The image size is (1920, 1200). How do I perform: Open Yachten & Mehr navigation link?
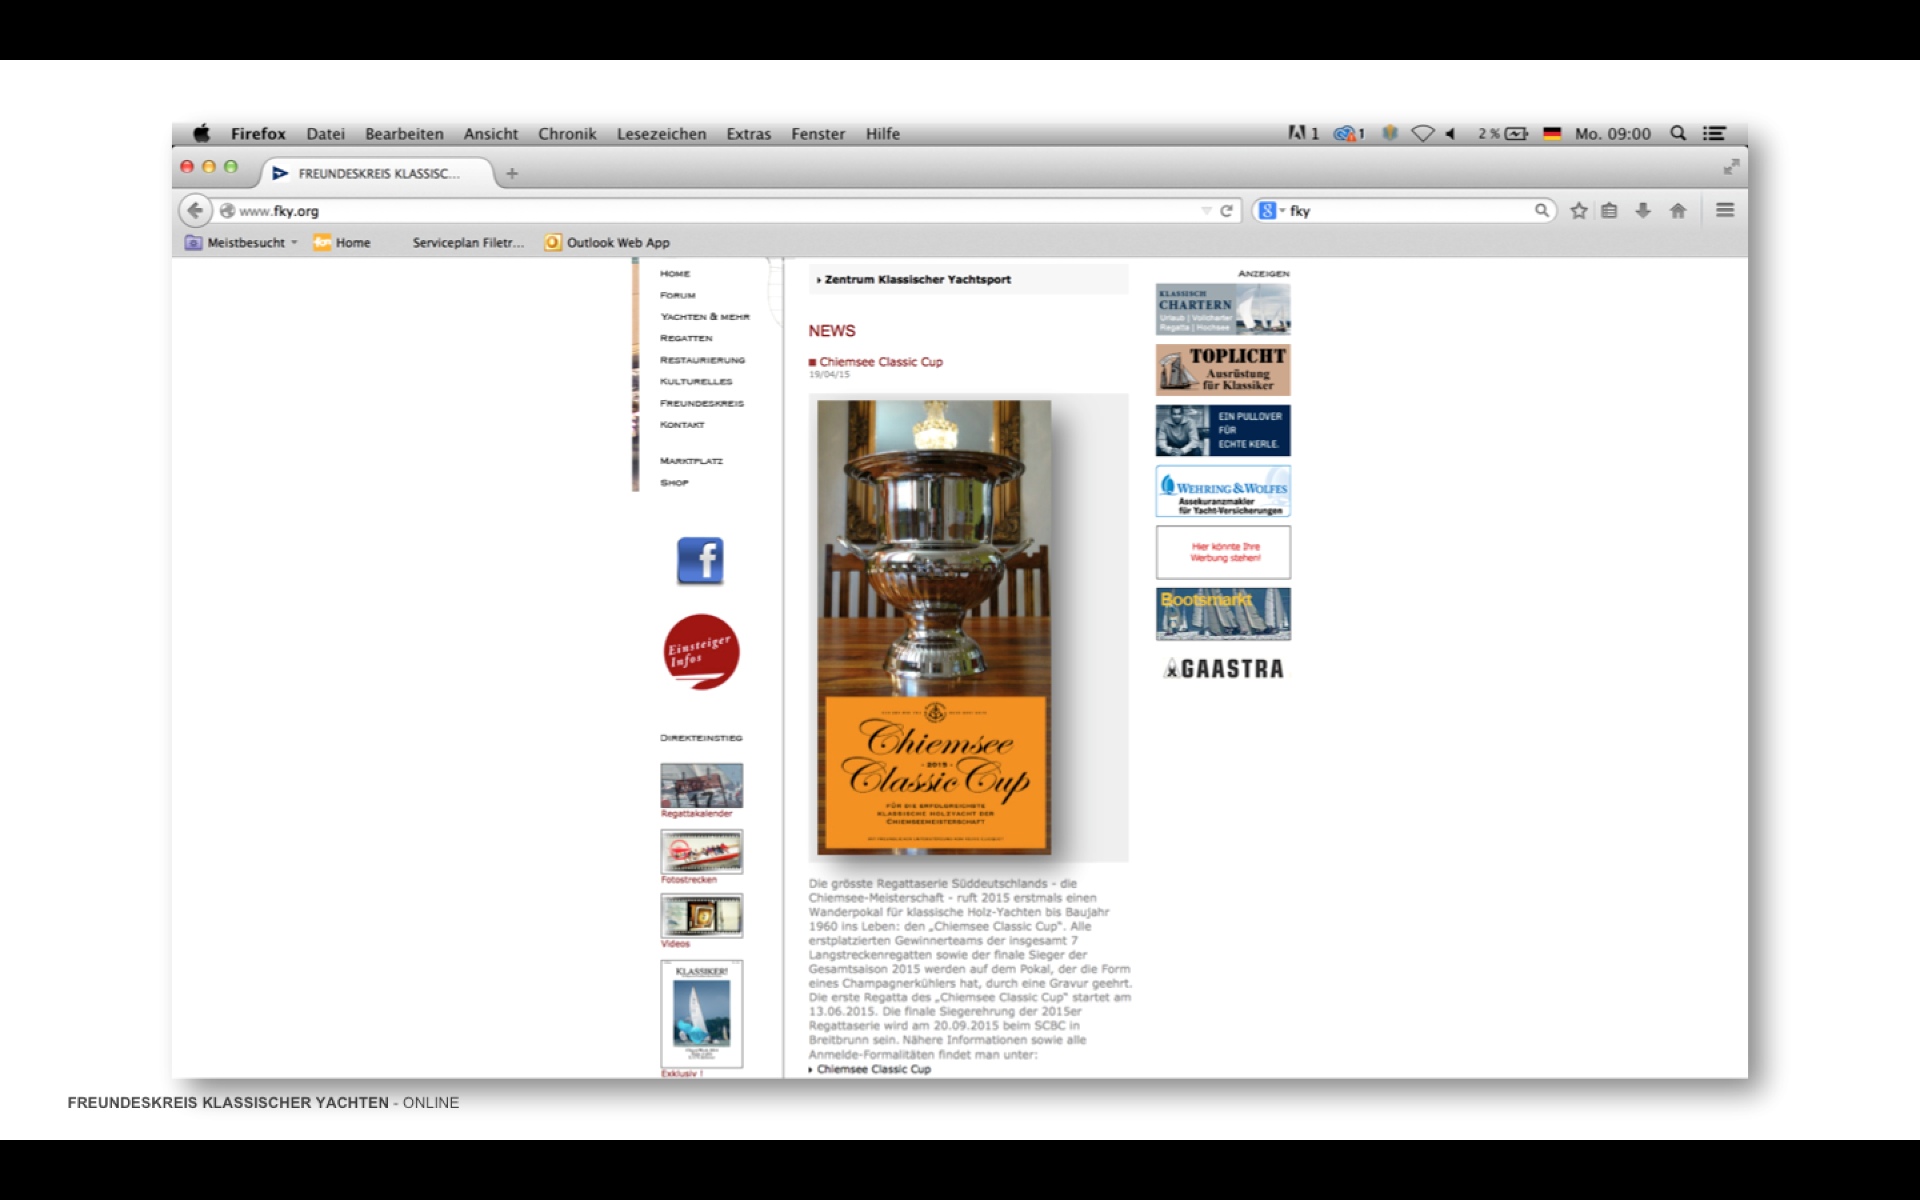704,316
